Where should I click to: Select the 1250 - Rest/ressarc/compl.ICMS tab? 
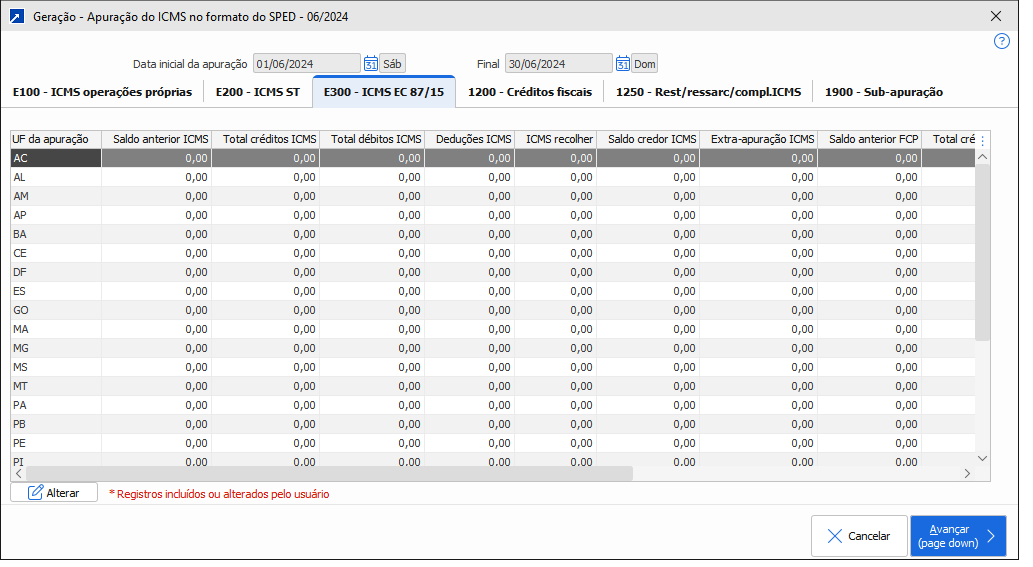click(708, 92)
